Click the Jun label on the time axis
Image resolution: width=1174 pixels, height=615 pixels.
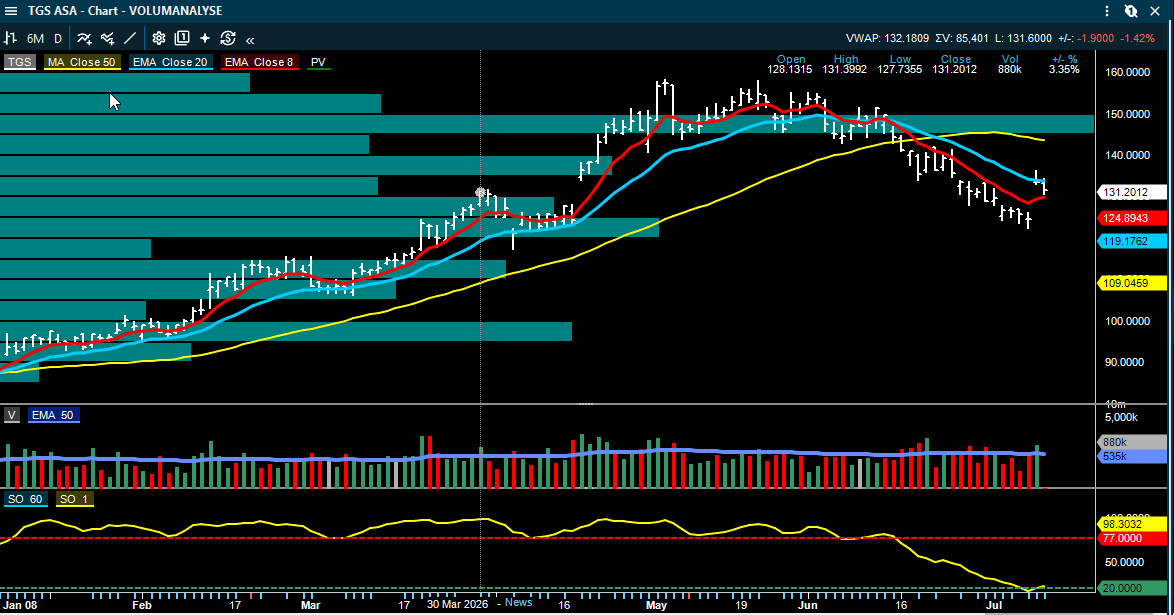point(808,605)
